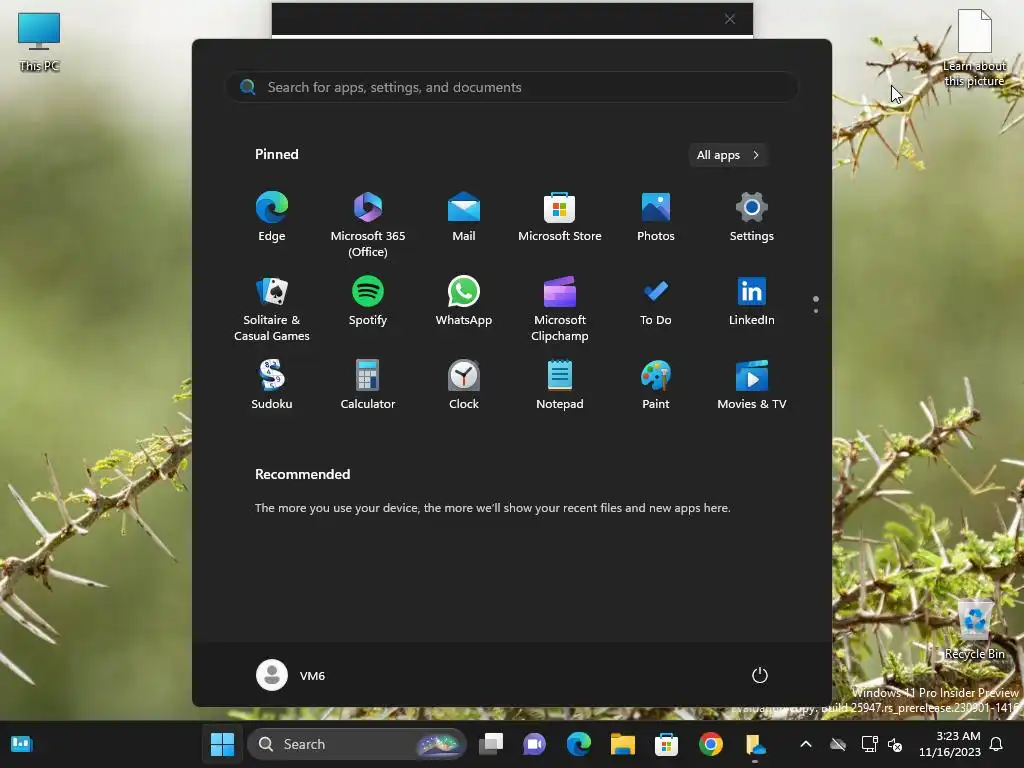Click the Windows Start button on taskbar
The width and height of the screenshot is (1024, 768).
[222, 744]
